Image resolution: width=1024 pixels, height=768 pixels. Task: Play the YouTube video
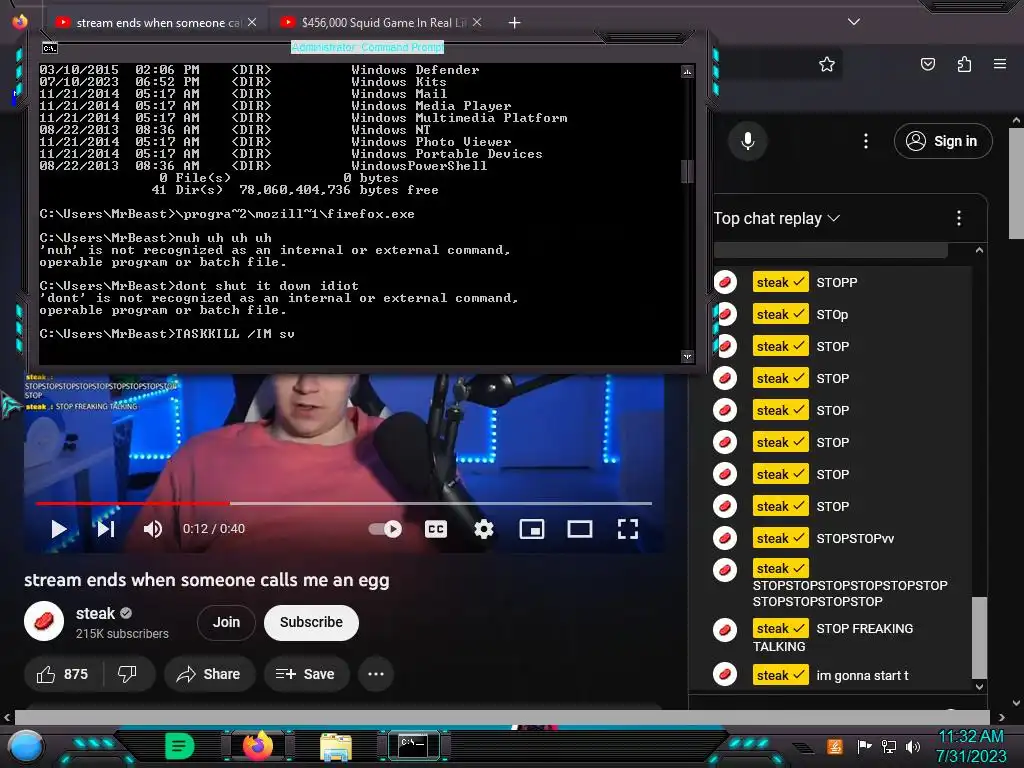[x=59, y=529]
